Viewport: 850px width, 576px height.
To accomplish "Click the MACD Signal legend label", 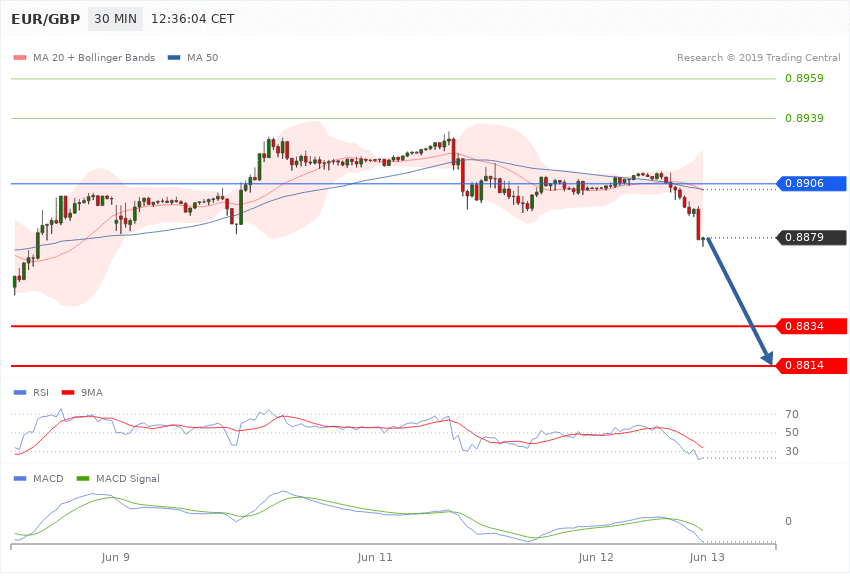I will (x=128, y=479).
